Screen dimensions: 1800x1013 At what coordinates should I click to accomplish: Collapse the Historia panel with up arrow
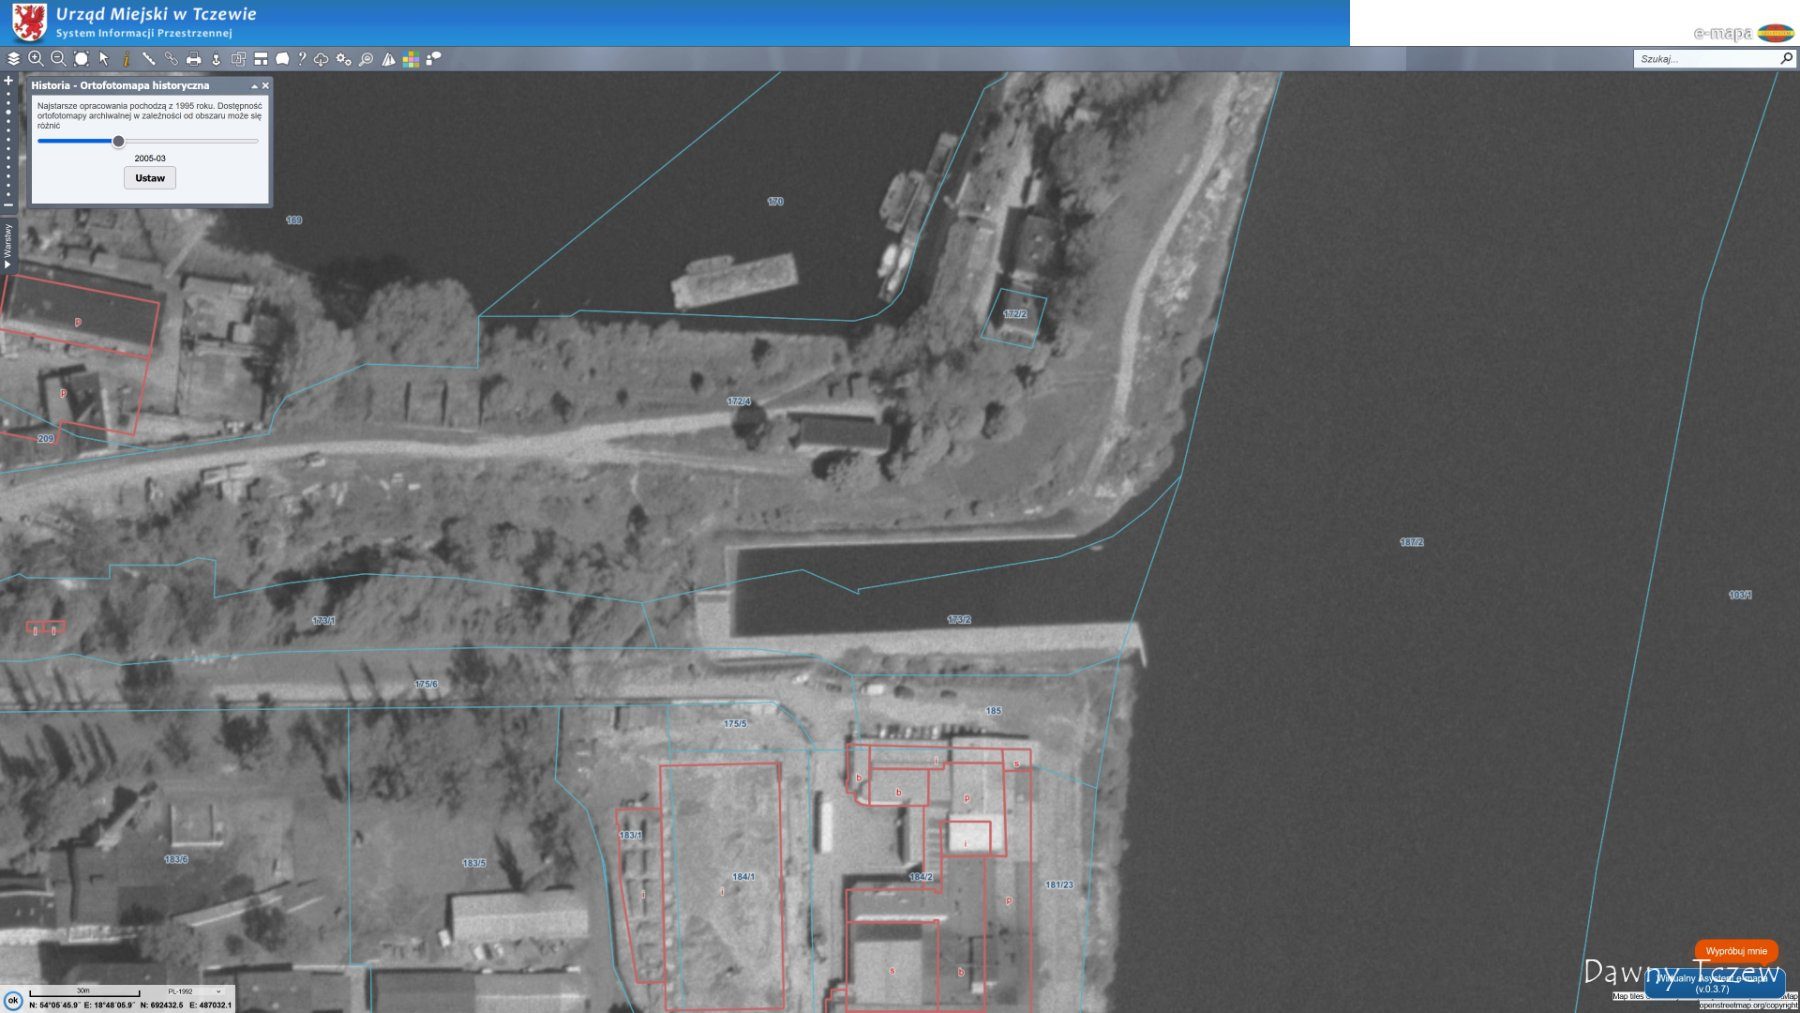(x=254, y=86)
